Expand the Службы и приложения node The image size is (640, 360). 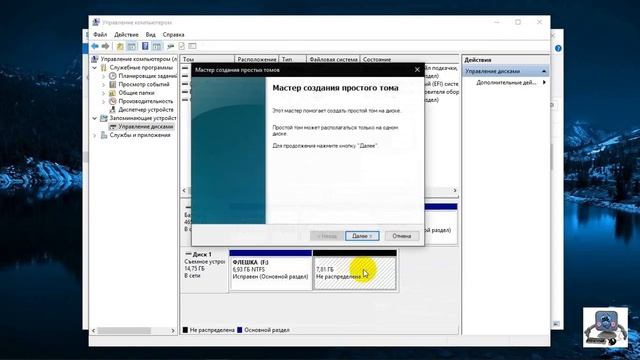95,135
